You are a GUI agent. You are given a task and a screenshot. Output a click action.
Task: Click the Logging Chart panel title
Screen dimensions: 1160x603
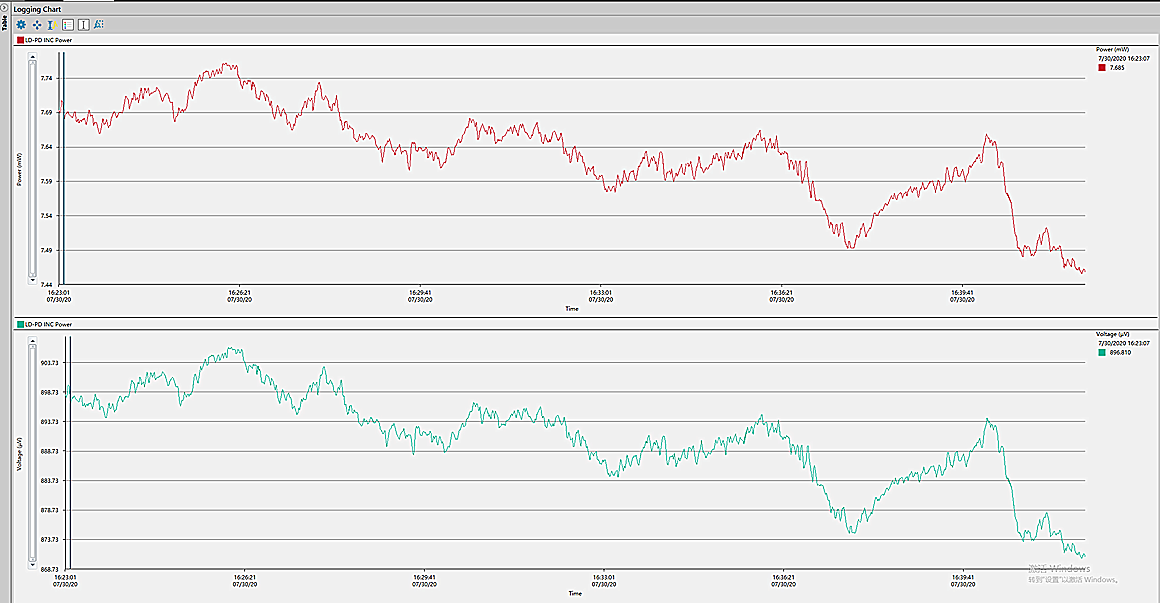click(38, 9)
